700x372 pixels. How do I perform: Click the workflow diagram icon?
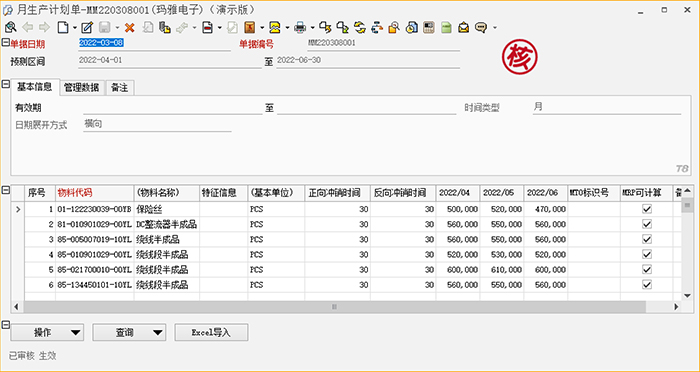coord(377,28)
